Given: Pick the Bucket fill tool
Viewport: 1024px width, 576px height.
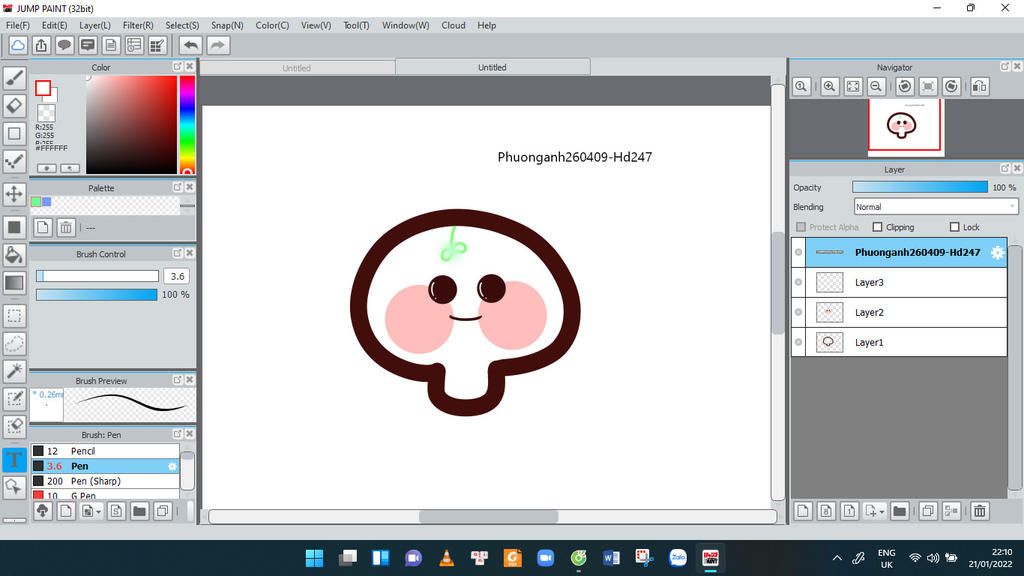Looking at the screenshot, I should click(14, 255).
